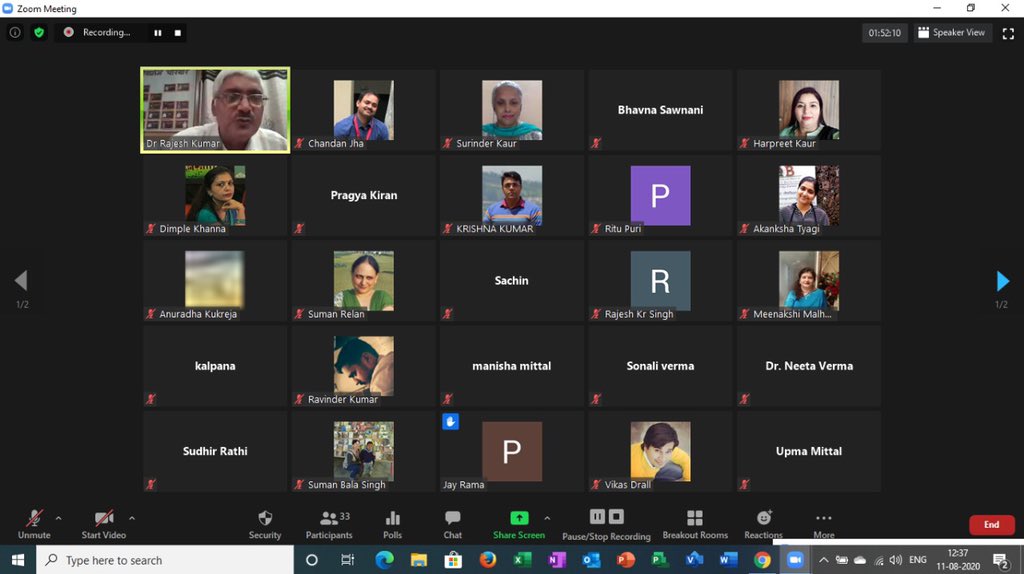This screenshot has width=1024, height=574.
Task: Click the green encryption shield icon
Action: pyautogui.click(x=39, y=33)
